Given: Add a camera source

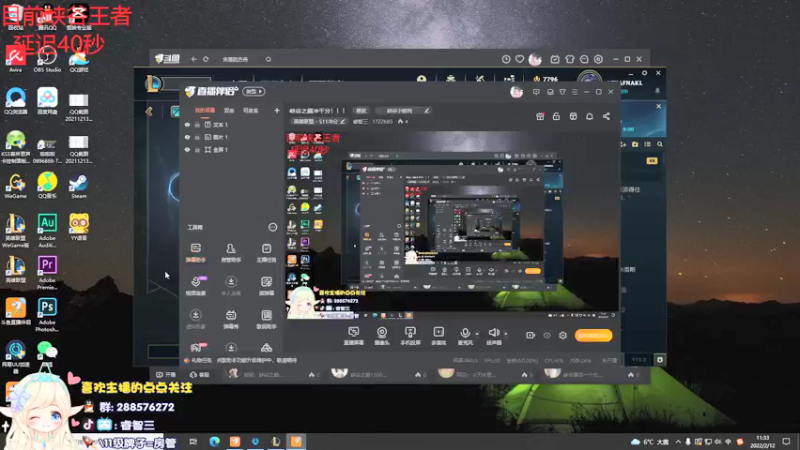Looking at the screenshot, I should point(382,336).
